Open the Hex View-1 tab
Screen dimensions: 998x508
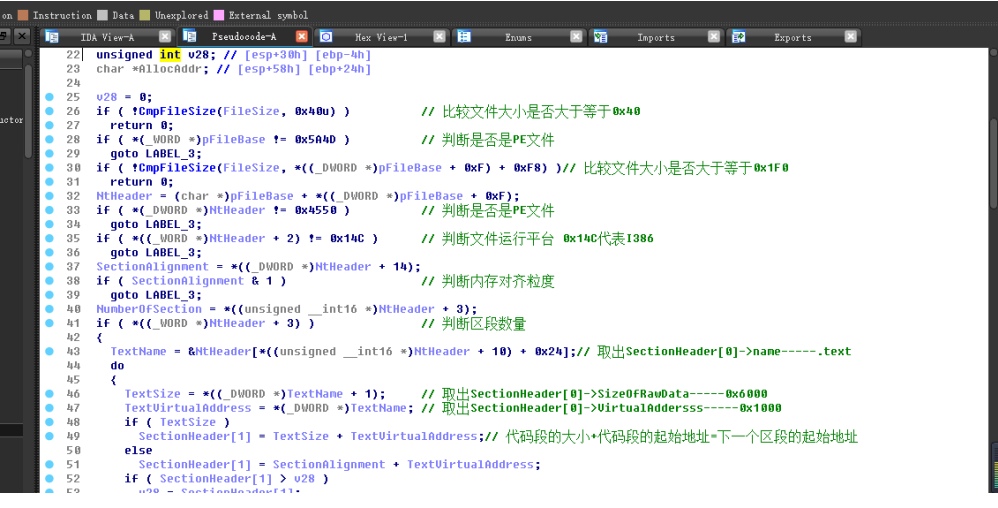pyautogui.click(x=381, y=38)
